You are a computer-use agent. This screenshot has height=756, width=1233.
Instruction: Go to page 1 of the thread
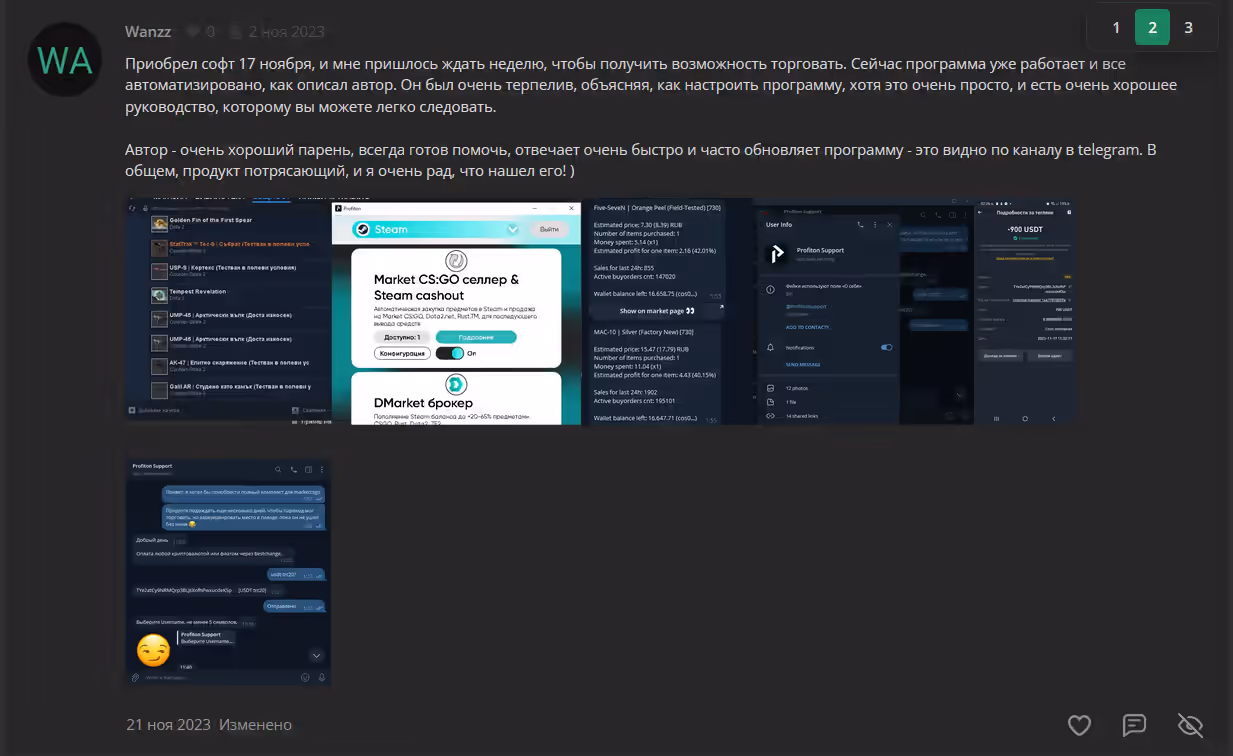[1116, 28]
